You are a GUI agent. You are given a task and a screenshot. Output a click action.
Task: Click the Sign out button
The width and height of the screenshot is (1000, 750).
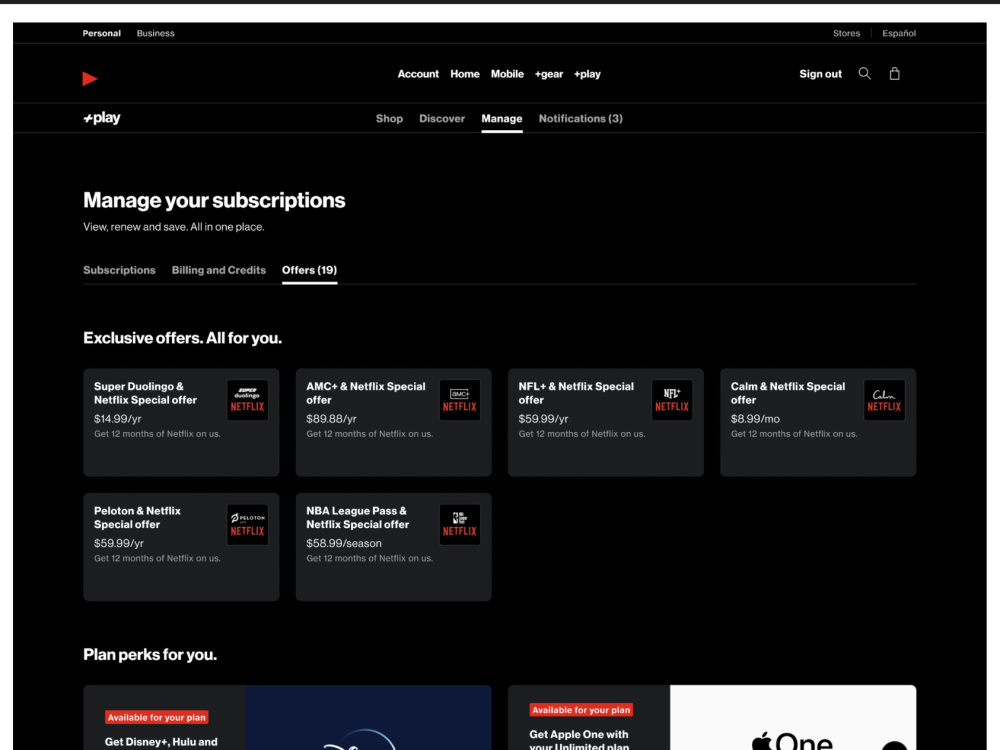pos(821,74)
